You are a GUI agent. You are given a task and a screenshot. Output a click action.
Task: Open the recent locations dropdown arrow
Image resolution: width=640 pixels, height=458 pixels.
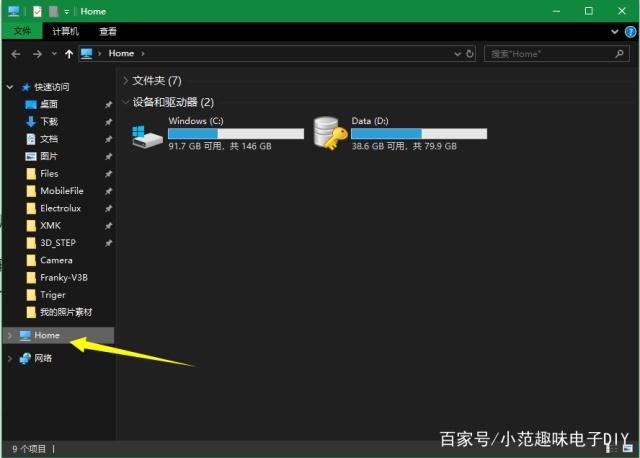(x=54, y=53)
